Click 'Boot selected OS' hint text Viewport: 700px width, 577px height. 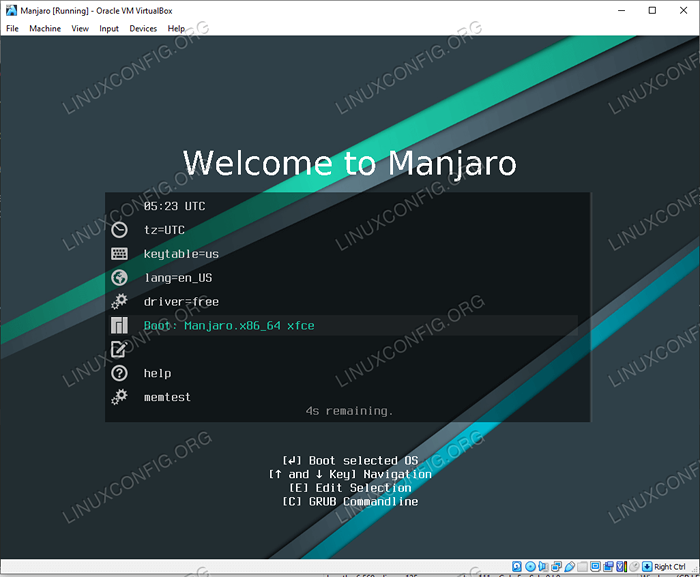click(363, 460)
